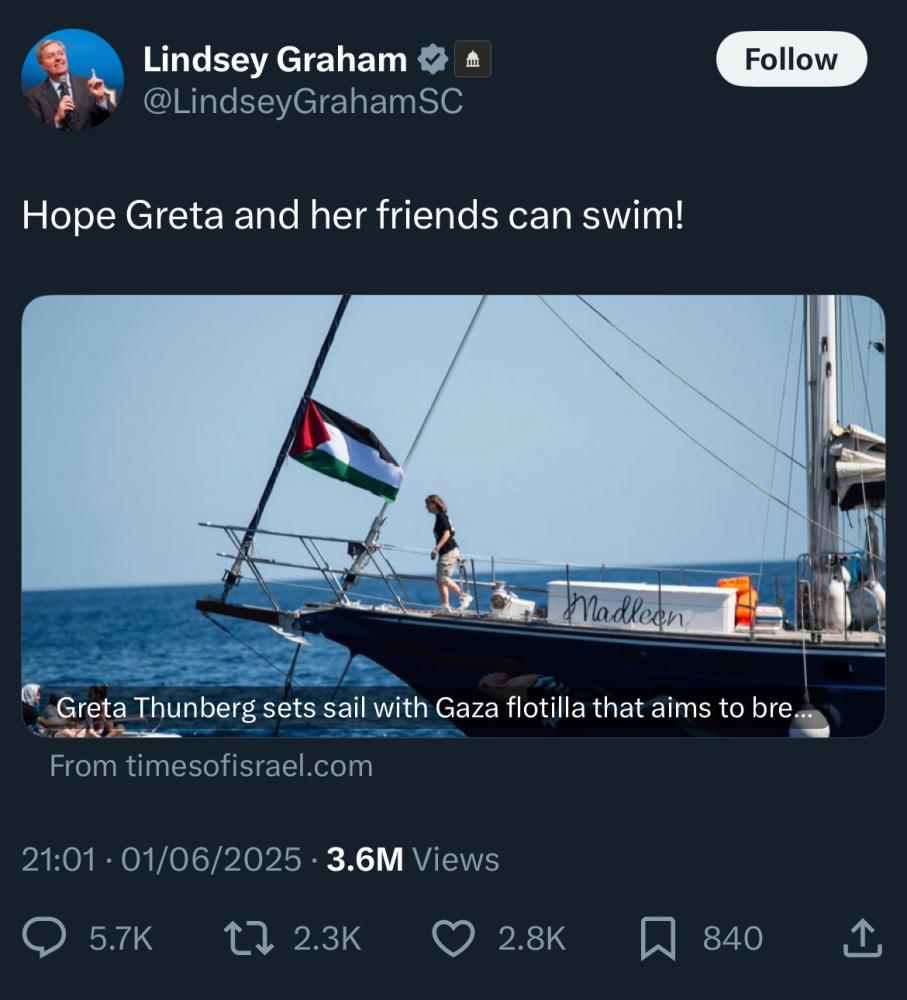Open the 'From timesofisrael.com' source link
Screen dimensions: 907x1000
point(211,766)
